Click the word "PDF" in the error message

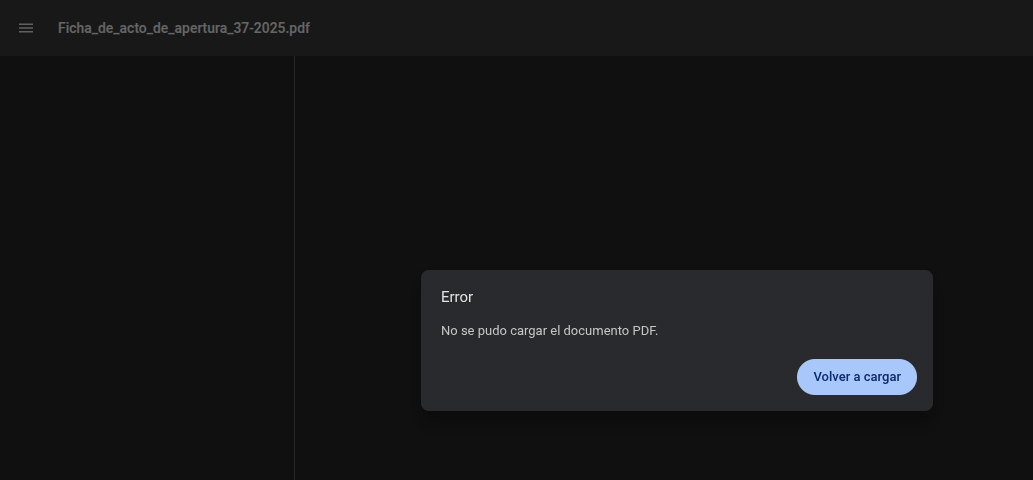click(x=645, y=331)
